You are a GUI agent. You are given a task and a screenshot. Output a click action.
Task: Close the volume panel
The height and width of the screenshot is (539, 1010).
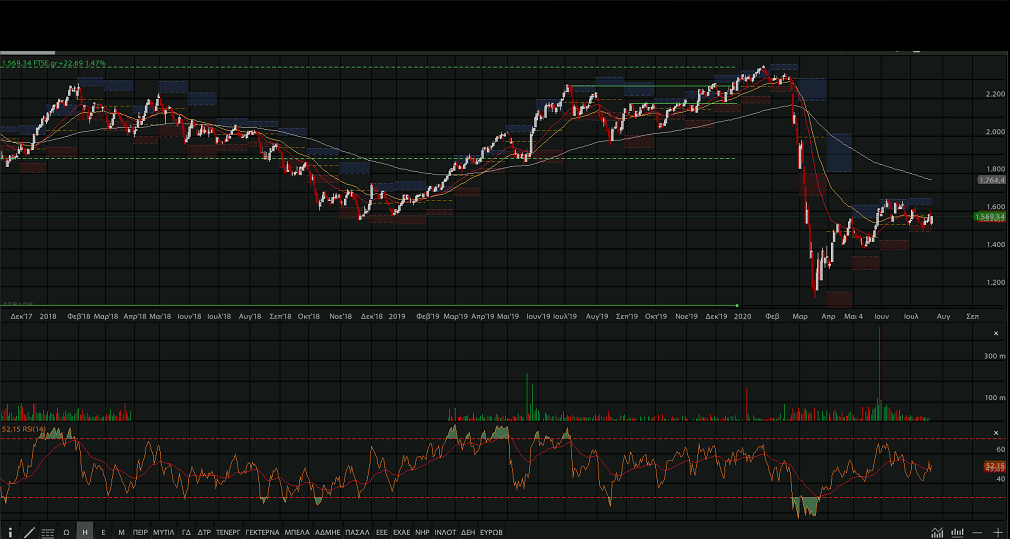(x=995, y=333)
